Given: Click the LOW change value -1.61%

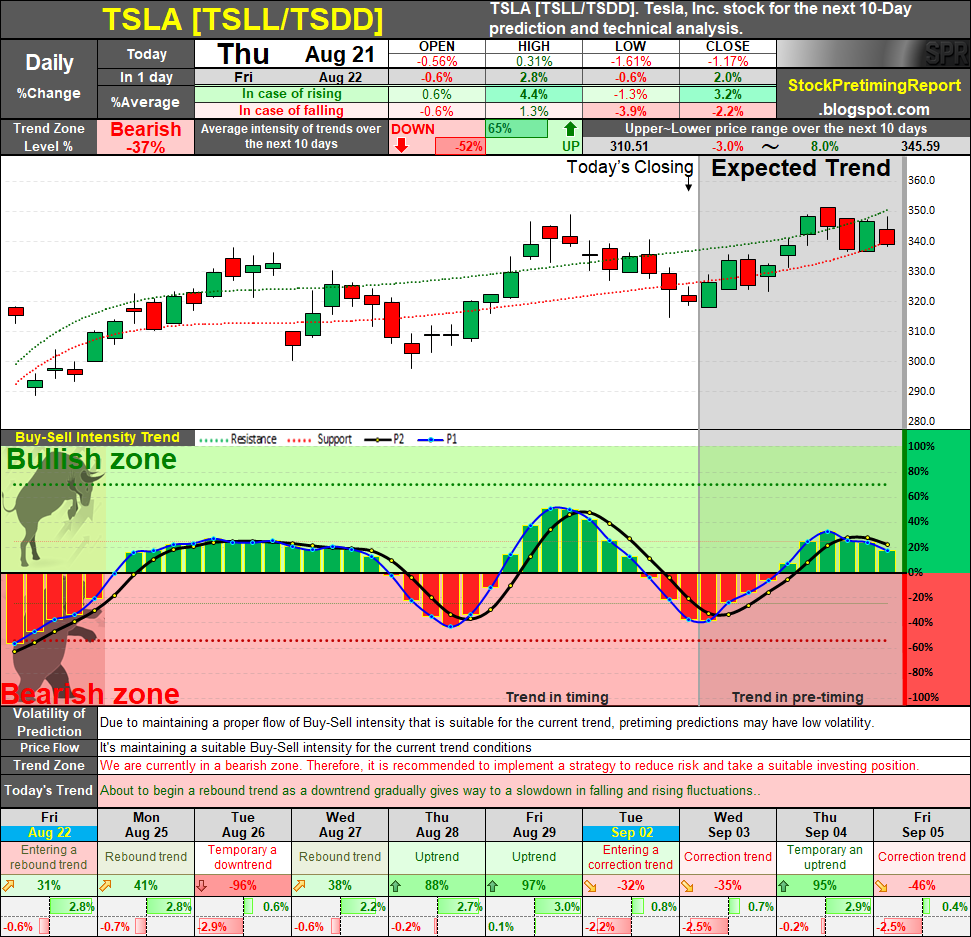Looking at the screenshot, I should (630, 61).
